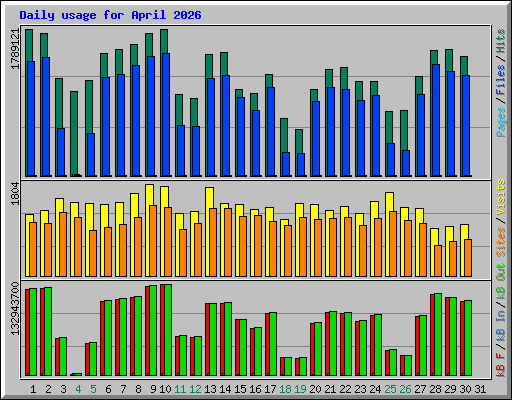Select the bright green kB Out bar for day 26
The image size is (512, 400).
tap(408, 366)
